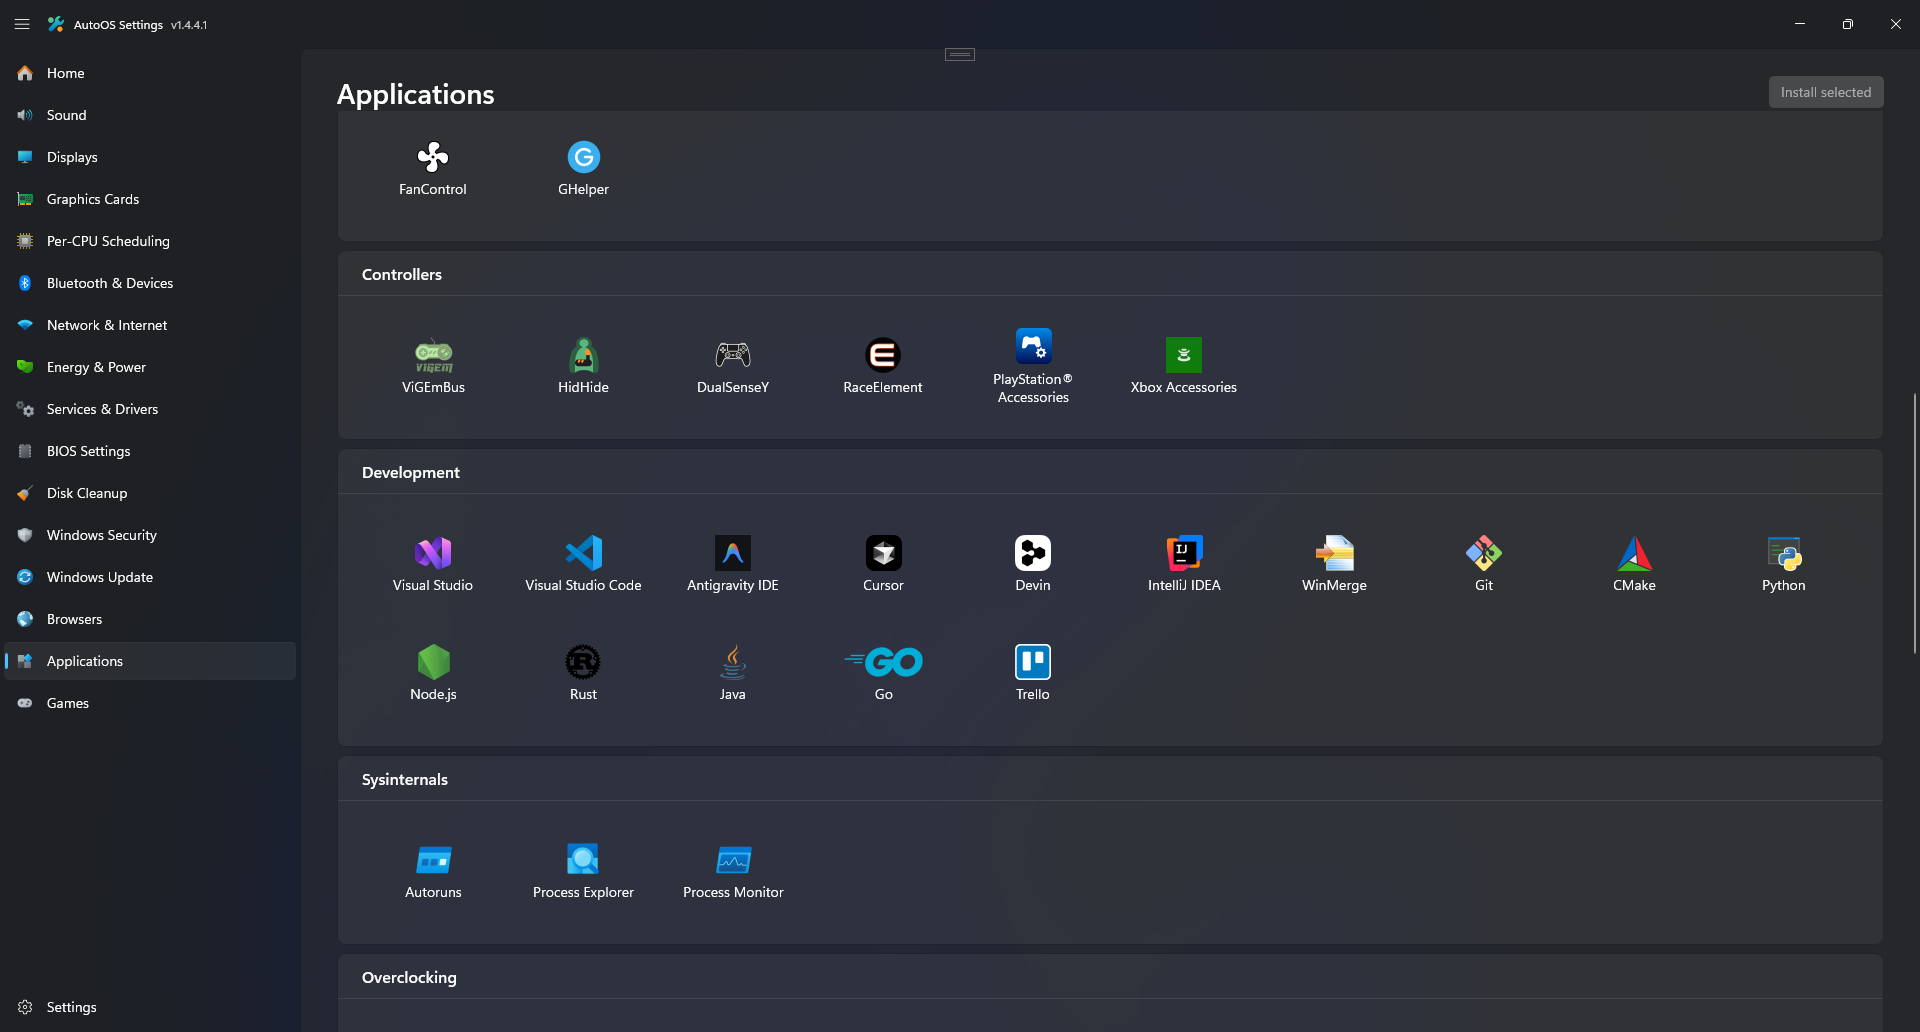This screenshot has height=1032, width=1920.
Task: Click the Controllers section heading
Action: tap(402, 274)
